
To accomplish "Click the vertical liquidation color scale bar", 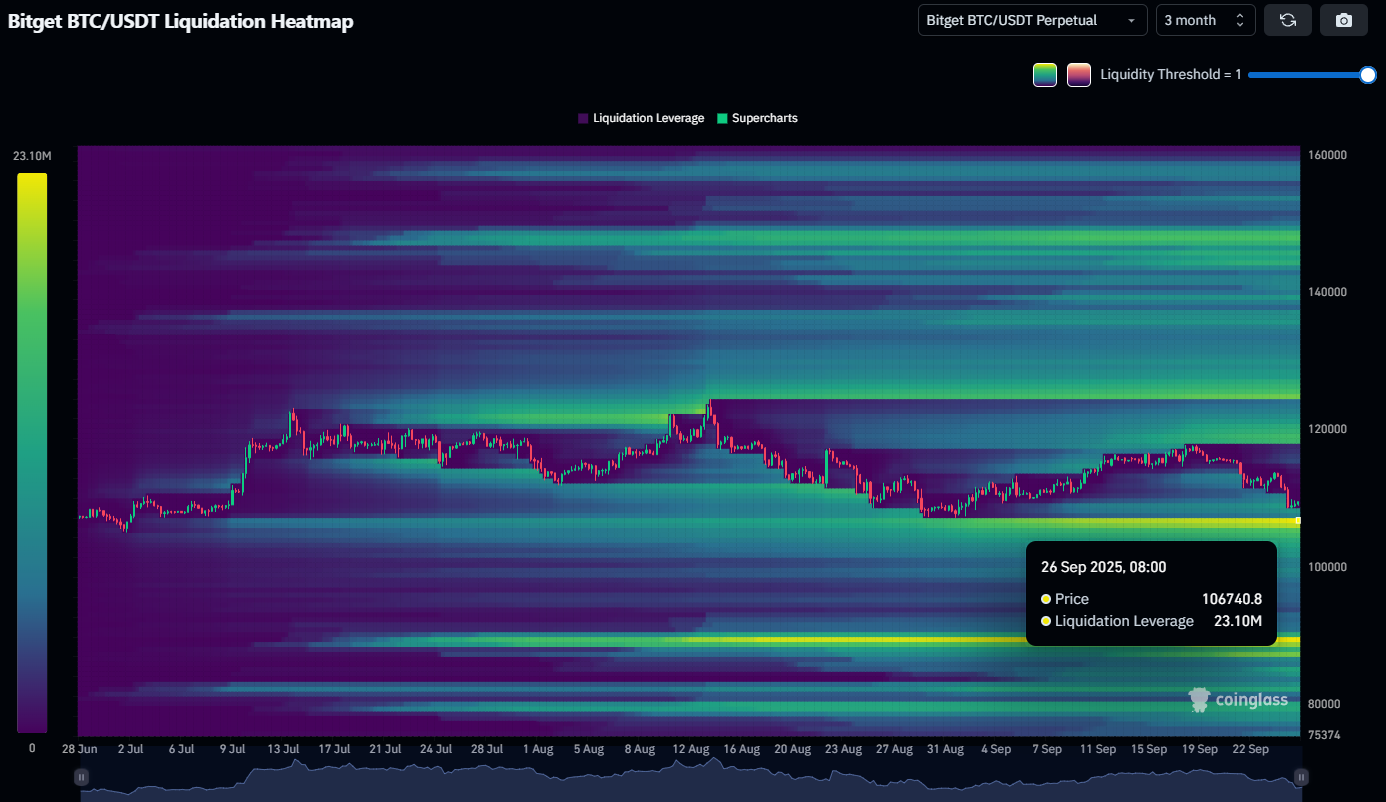I will pos(32,452).
